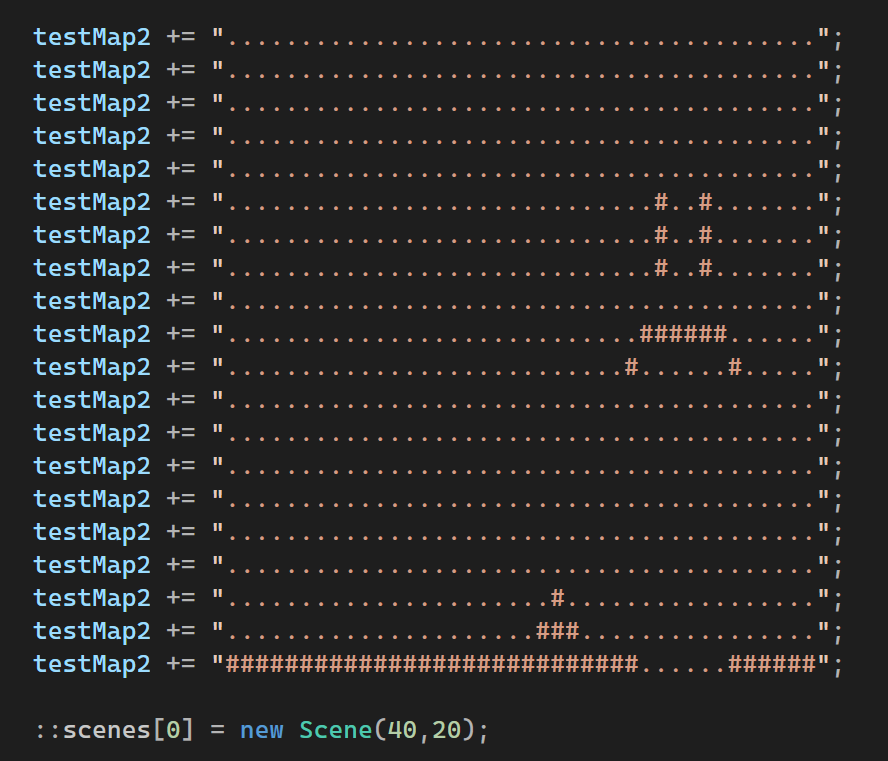Screen dimensions: 888x761
Task: Click the semicolon ending the Scene statement
Action: (x=484, y=730)
